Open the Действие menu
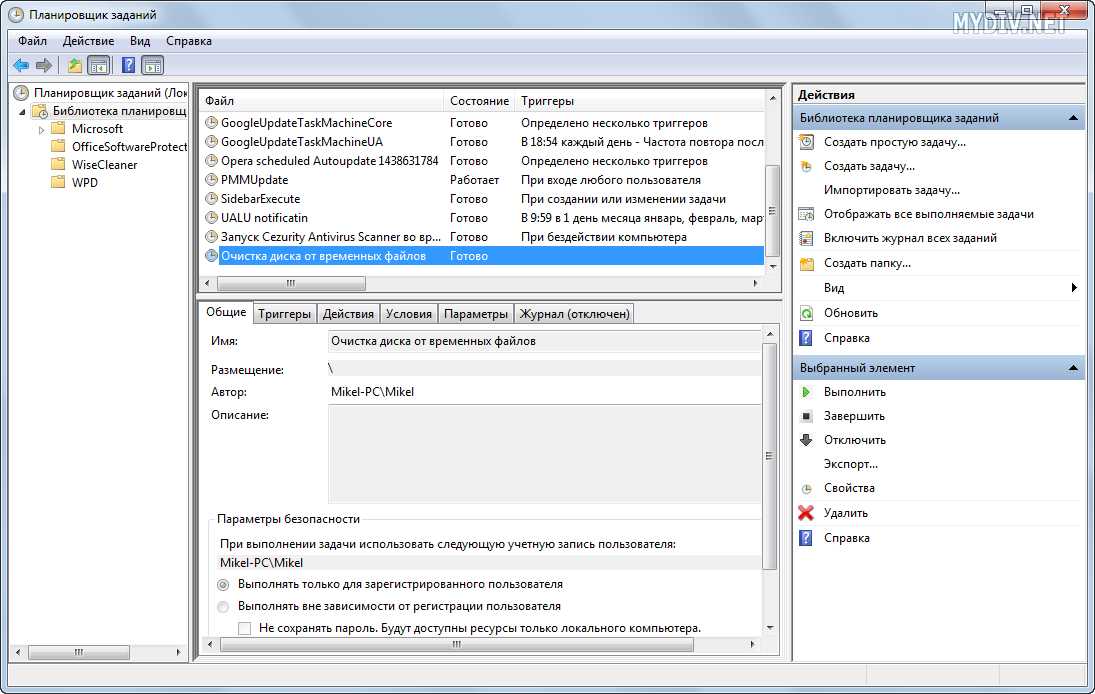Screen dimensions: 1095x694 [x=88, y=41]
